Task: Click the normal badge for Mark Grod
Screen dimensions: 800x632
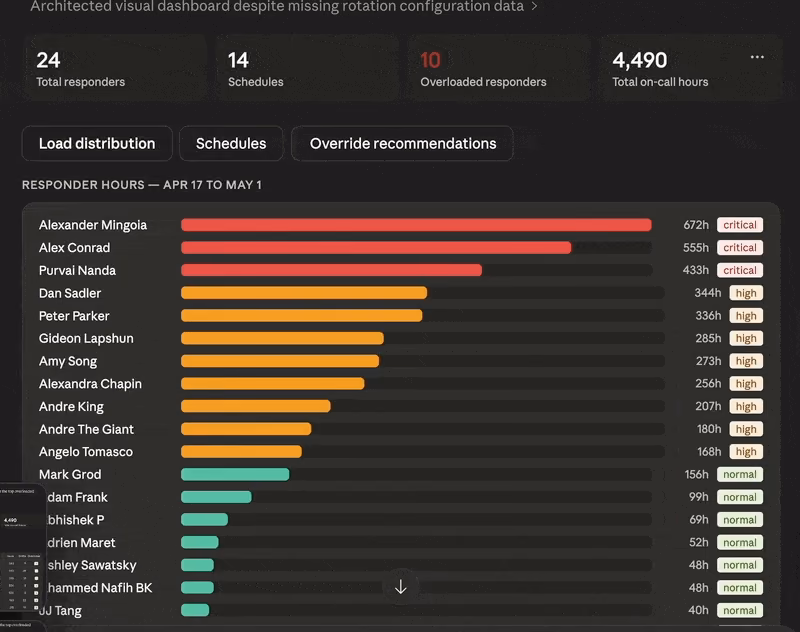Action: [740, 474]
